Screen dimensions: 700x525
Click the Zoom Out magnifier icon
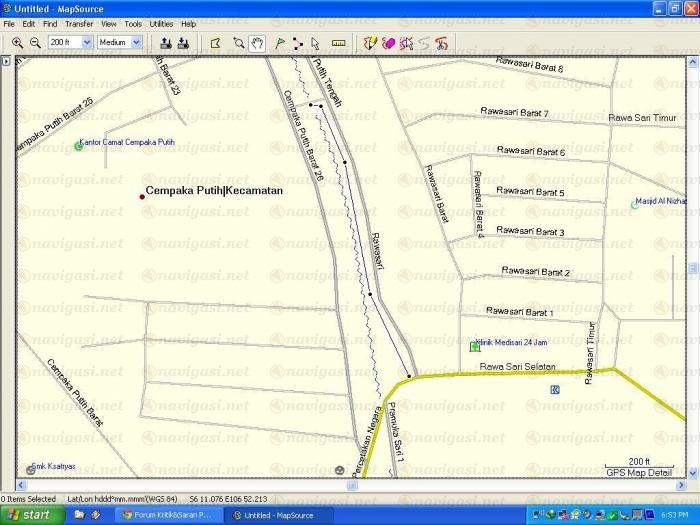click(x=35, y=43)
